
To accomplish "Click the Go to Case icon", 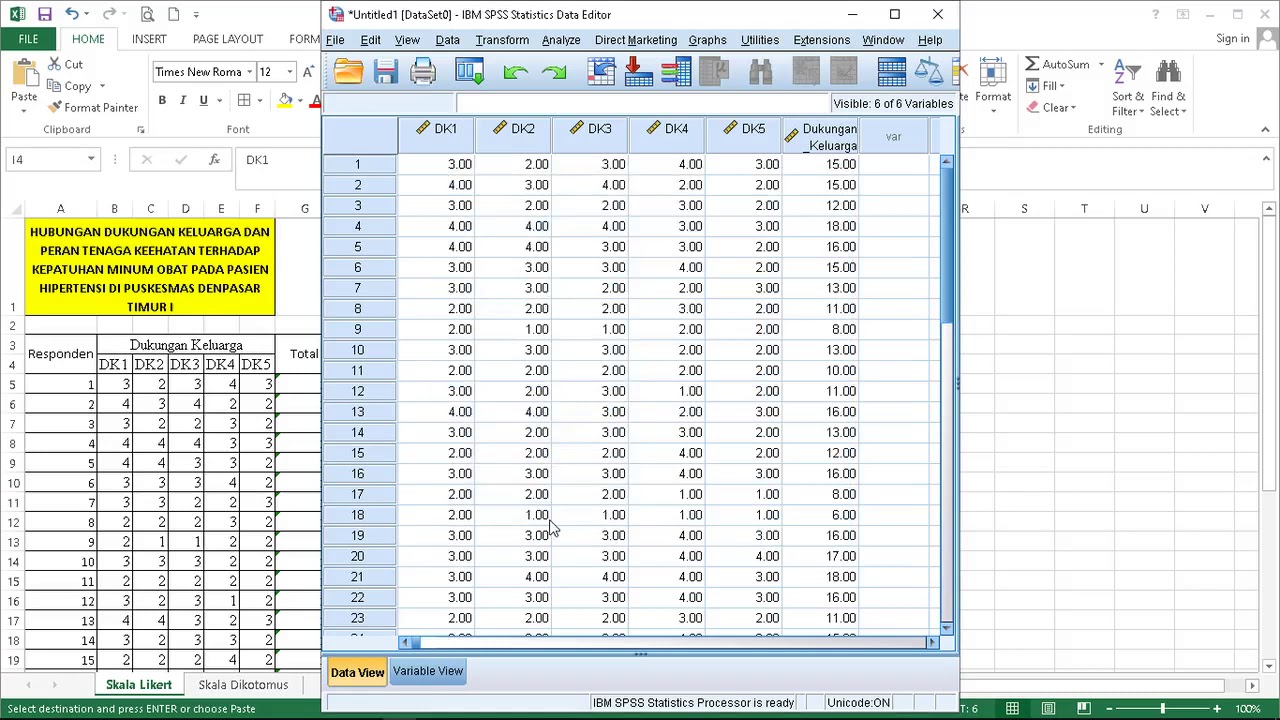I will (x=601, y=71).
